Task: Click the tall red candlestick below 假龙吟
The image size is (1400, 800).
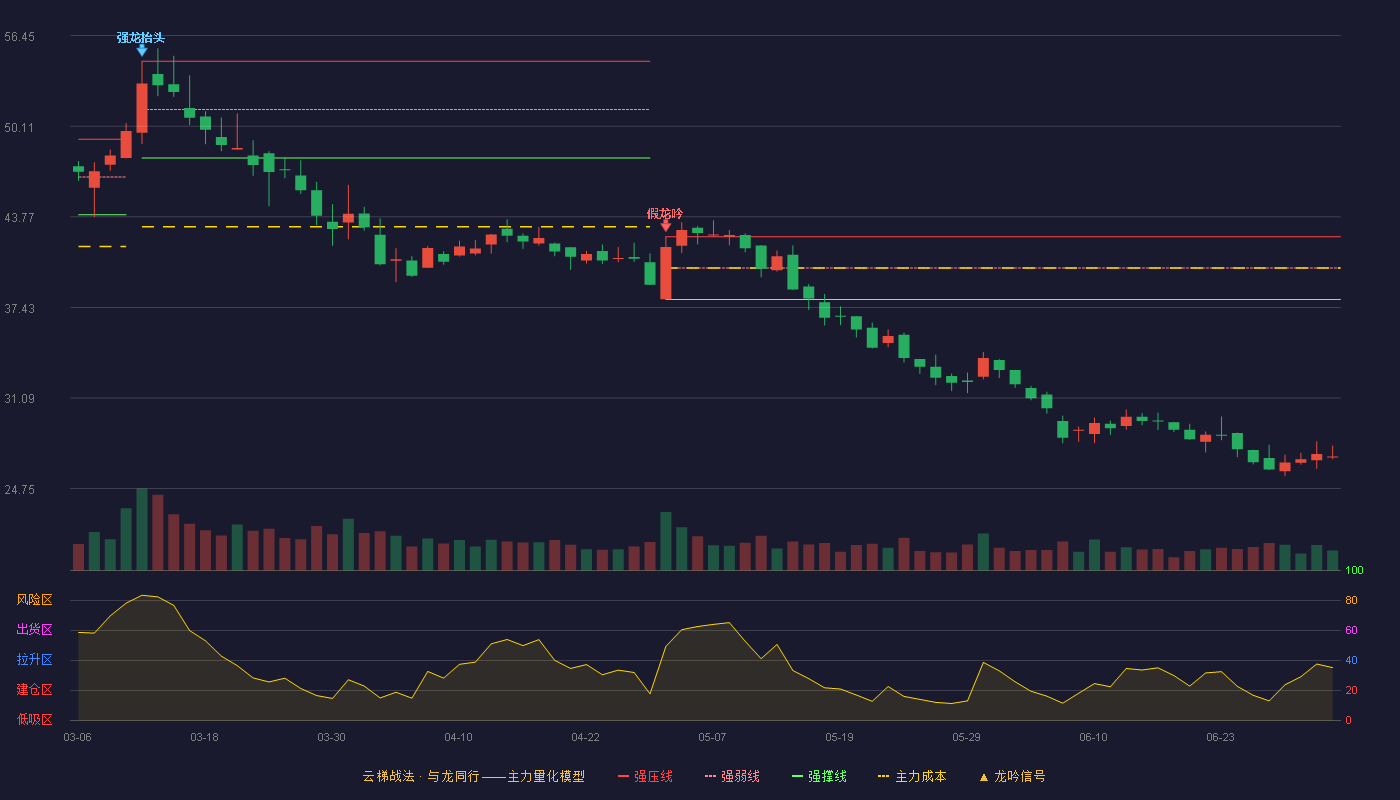Action: click(666, 273)
